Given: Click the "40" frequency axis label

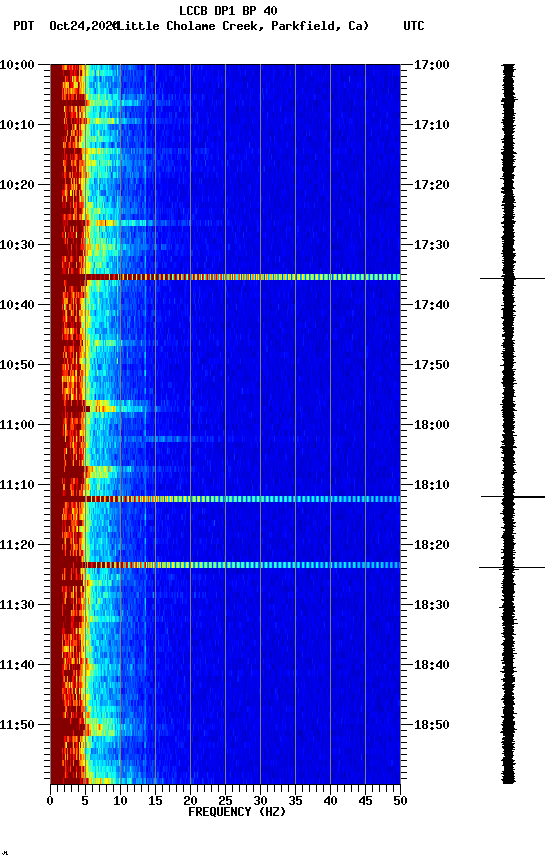Looking at the screenshot, I should [x=330, y=801].
